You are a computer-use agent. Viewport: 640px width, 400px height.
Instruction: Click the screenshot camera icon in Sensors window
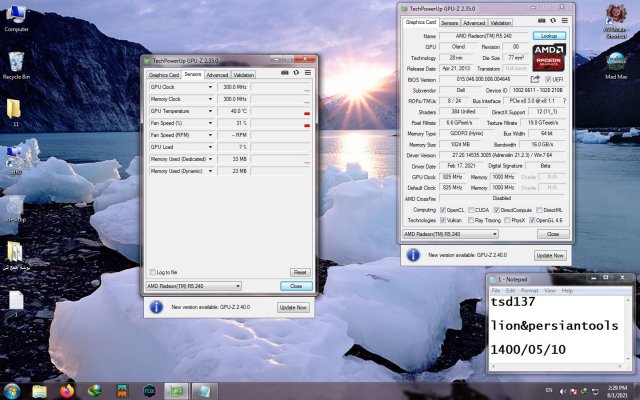pyautogui.click(x=284, y=74)
